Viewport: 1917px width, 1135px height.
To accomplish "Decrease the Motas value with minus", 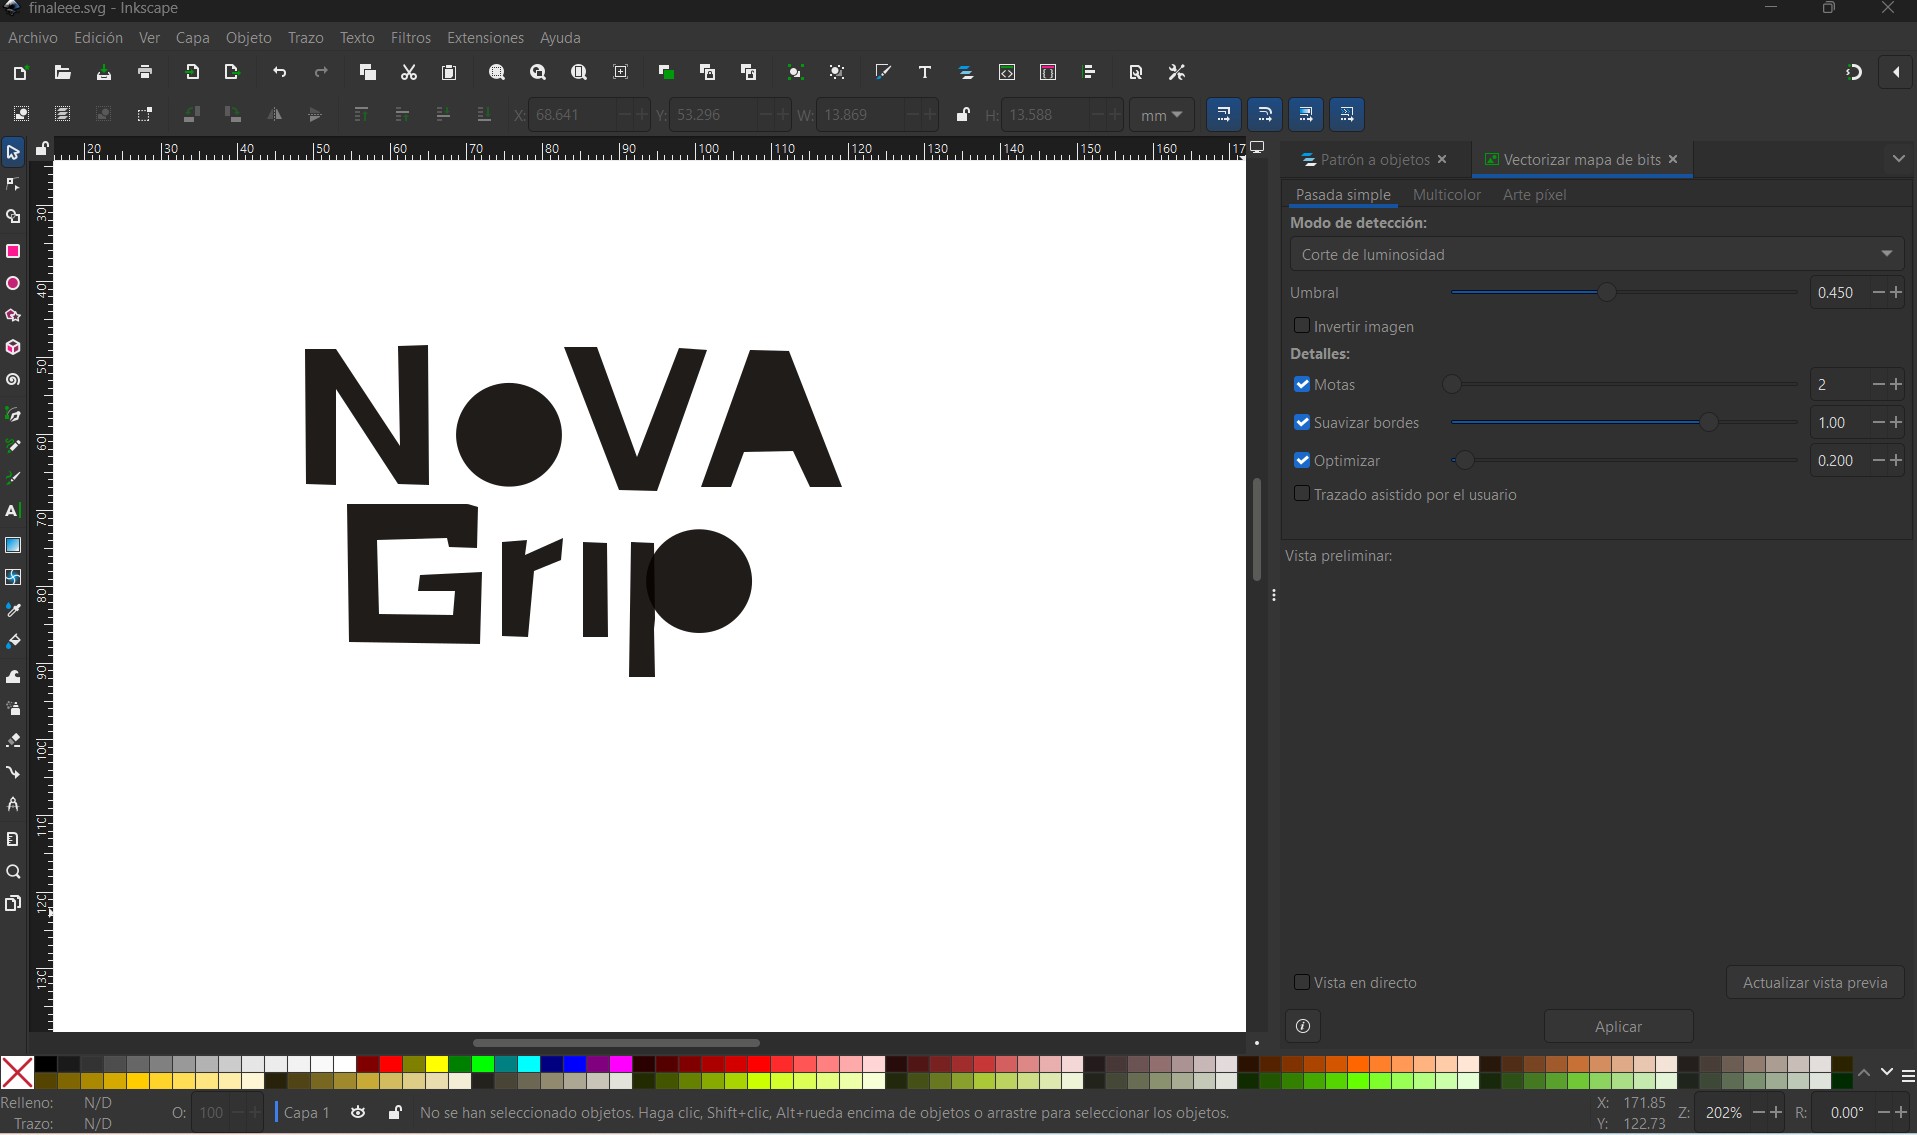I will coord(1878,384).
